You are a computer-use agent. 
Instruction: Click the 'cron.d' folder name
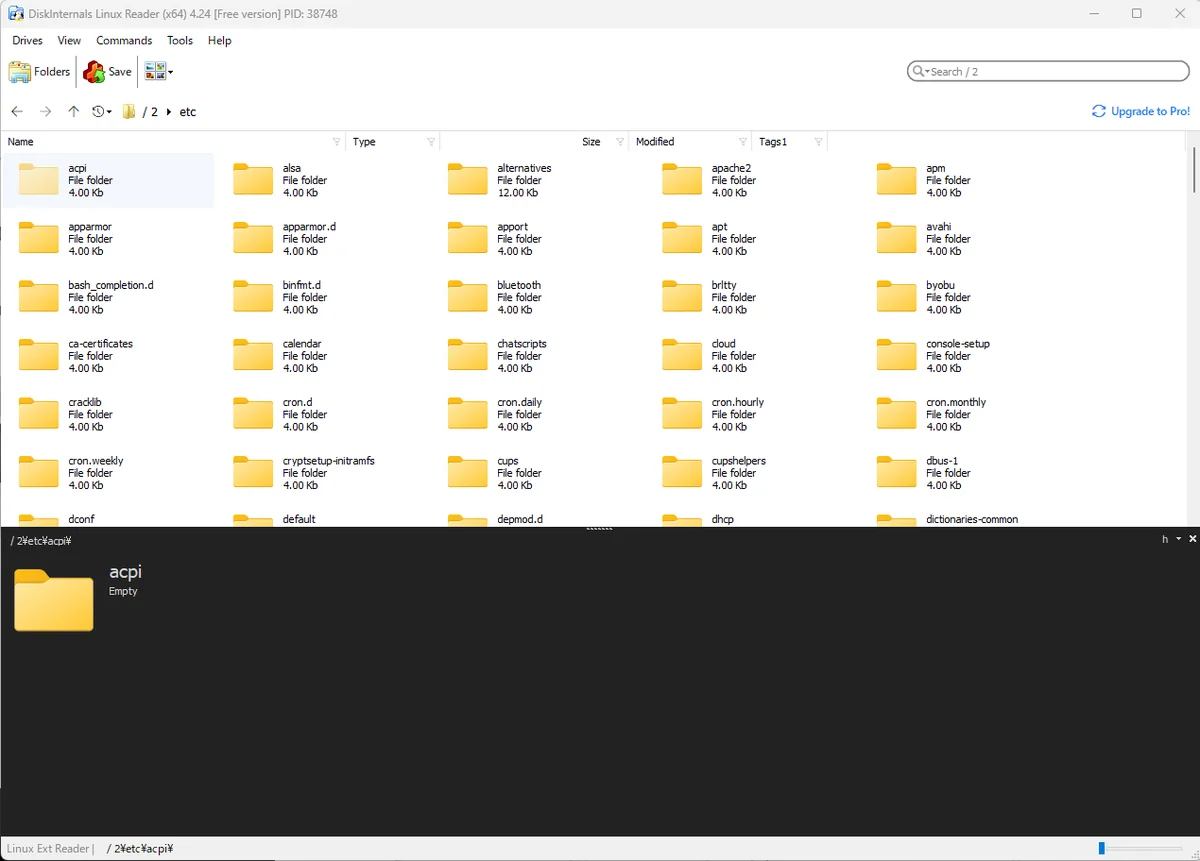298,402
